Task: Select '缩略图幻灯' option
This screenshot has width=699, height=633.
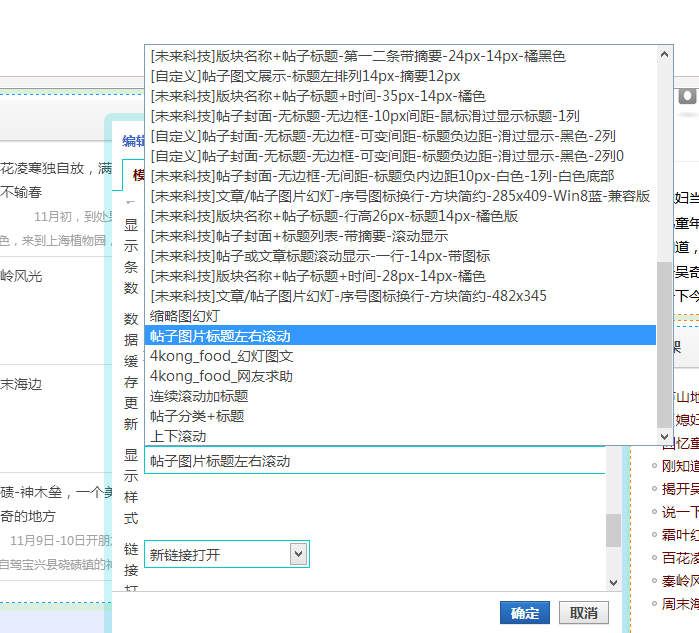Action: (x=400, y=316)
